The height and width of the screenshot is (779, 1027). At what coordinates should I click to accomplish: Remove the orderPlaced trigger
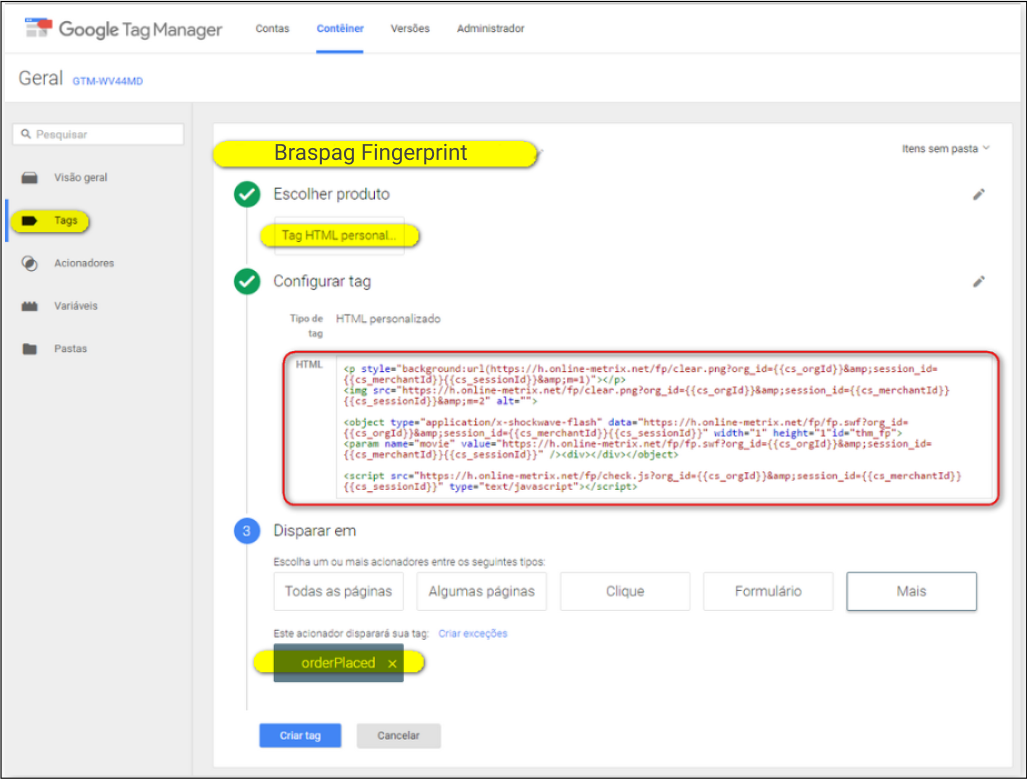(391, 662)
